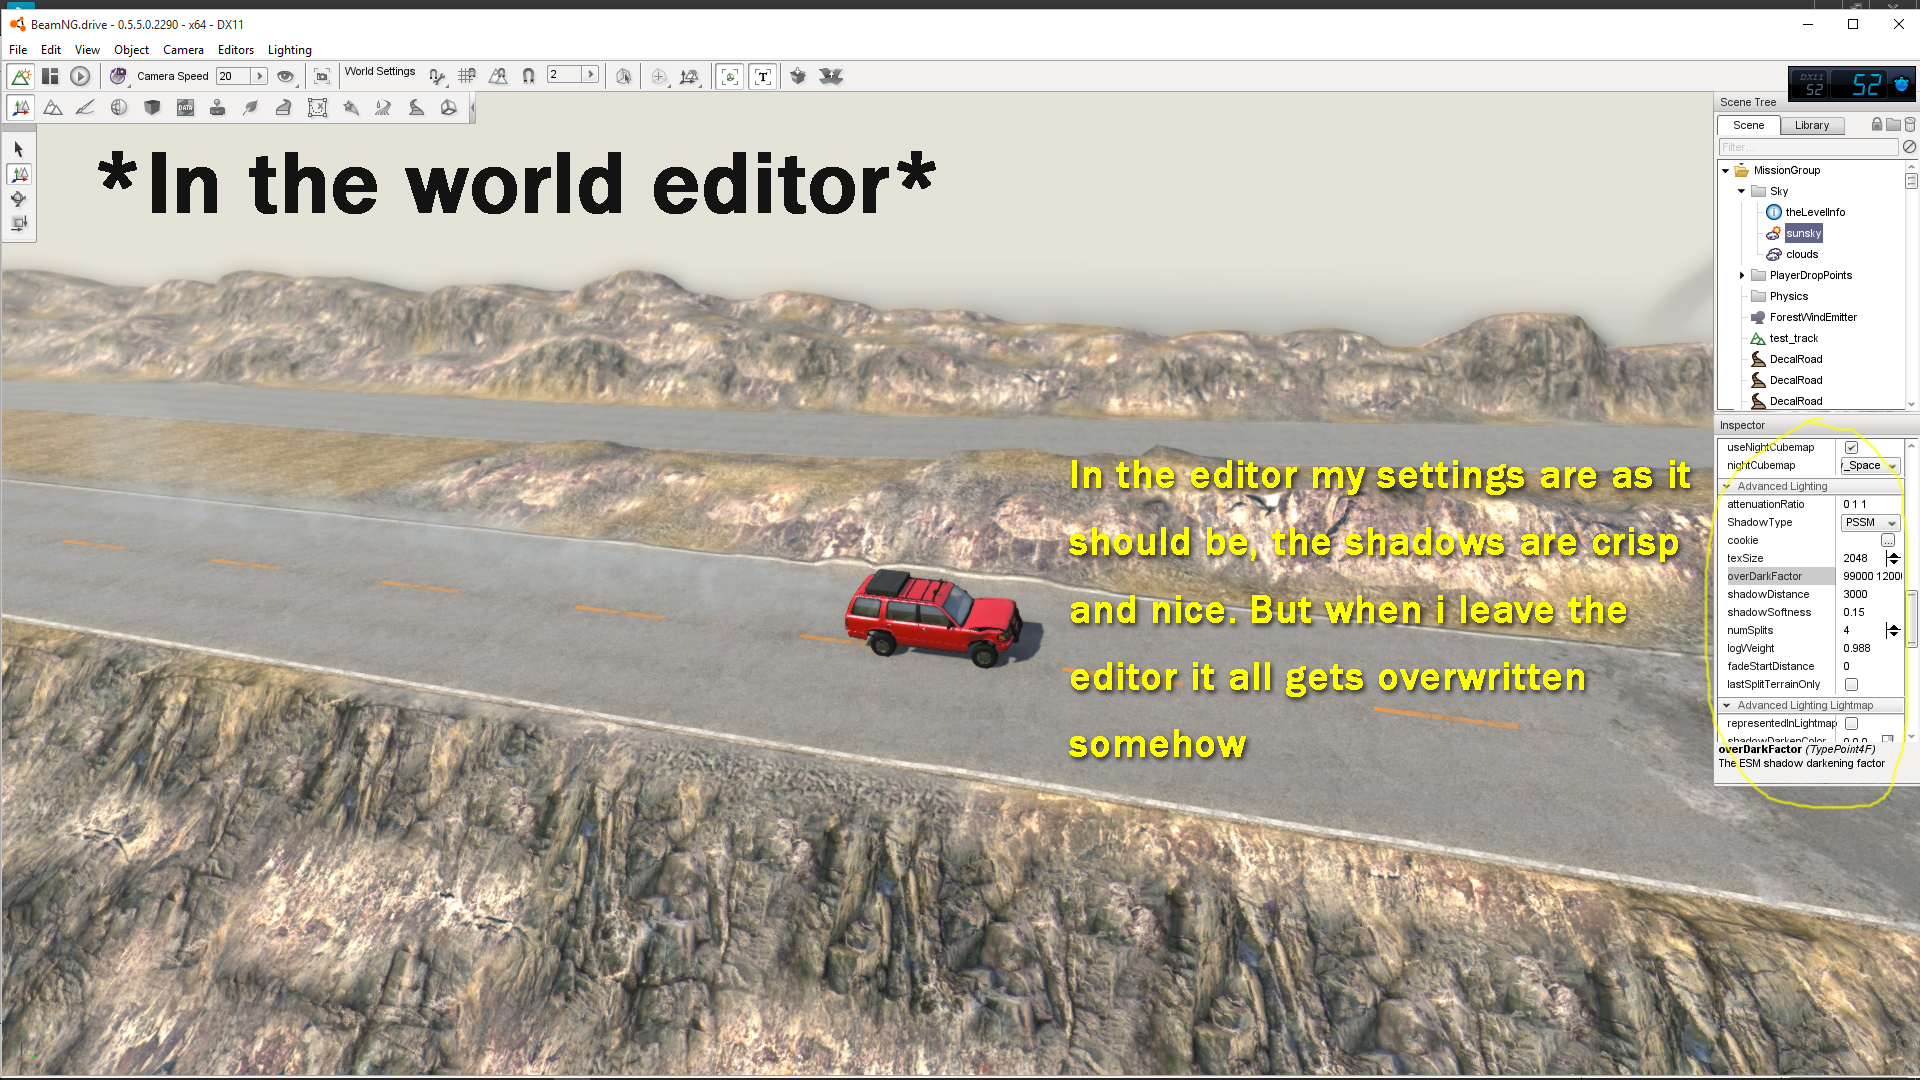Select the arrow pointer tool

click(19, 149)
